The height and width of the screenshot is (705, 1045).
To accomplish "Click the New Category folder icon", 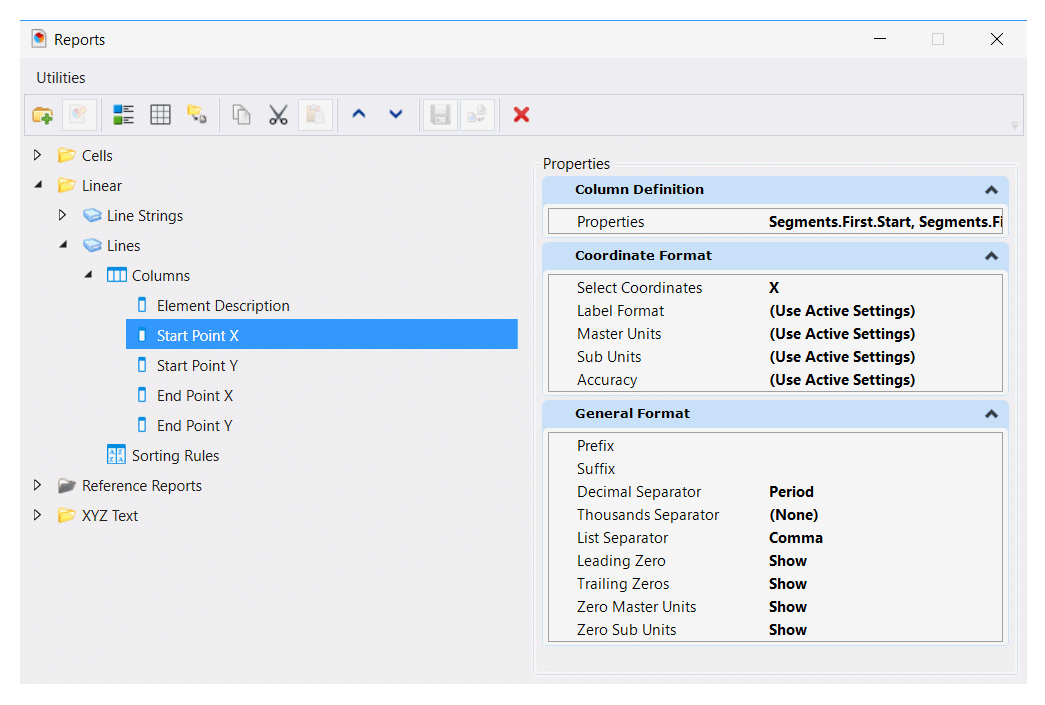I will 43,115.
